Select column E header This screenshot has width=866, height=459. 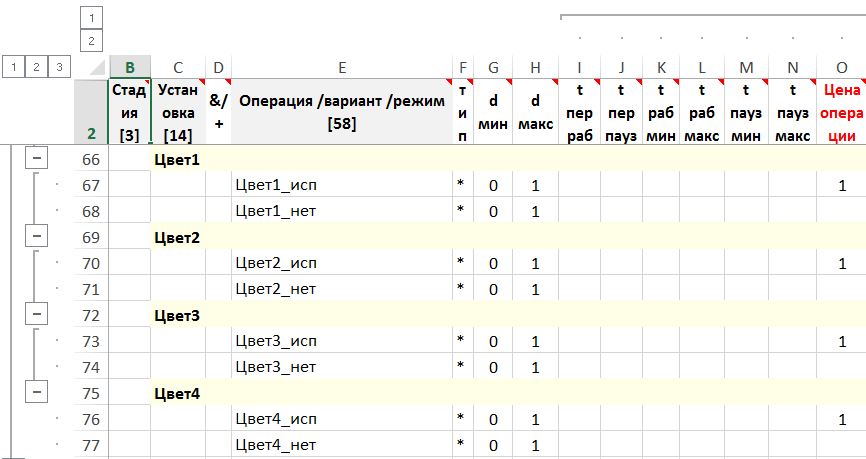pyautogui.click(x=342, y=67)
